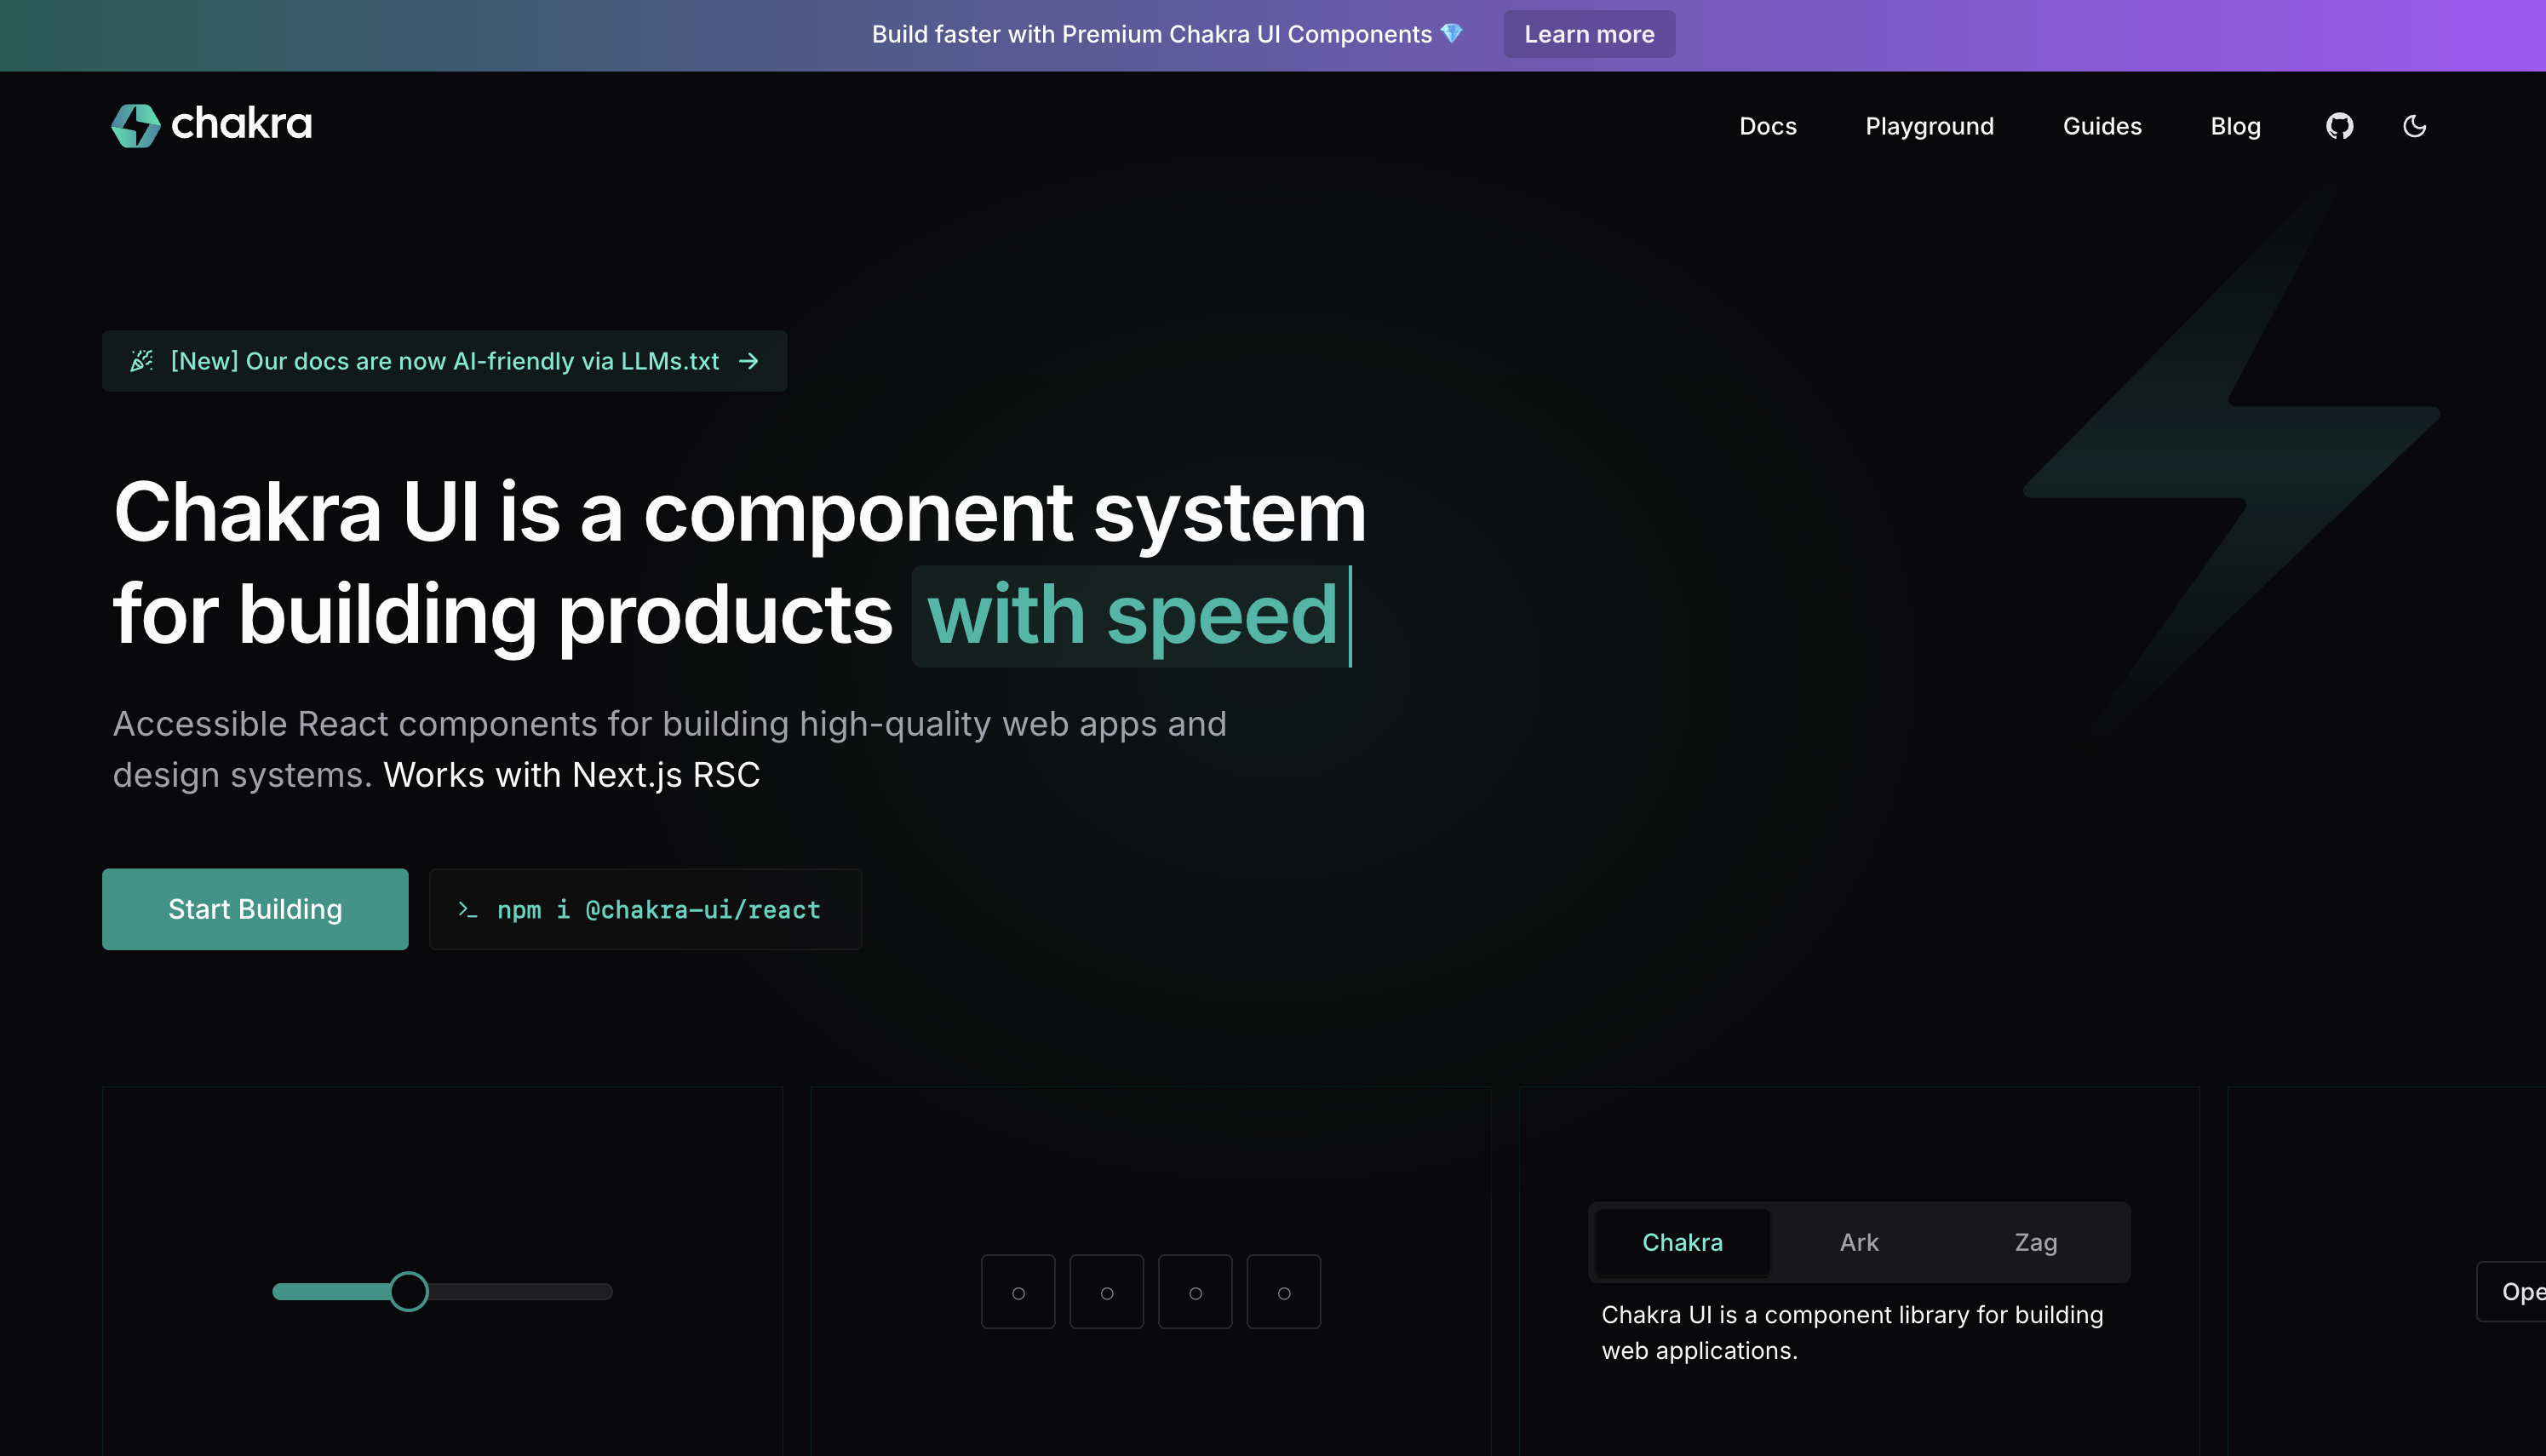Focus the second PIN input box
The width and height of the screenshot is (2546, 1456).
[x=1106, y=1291]
